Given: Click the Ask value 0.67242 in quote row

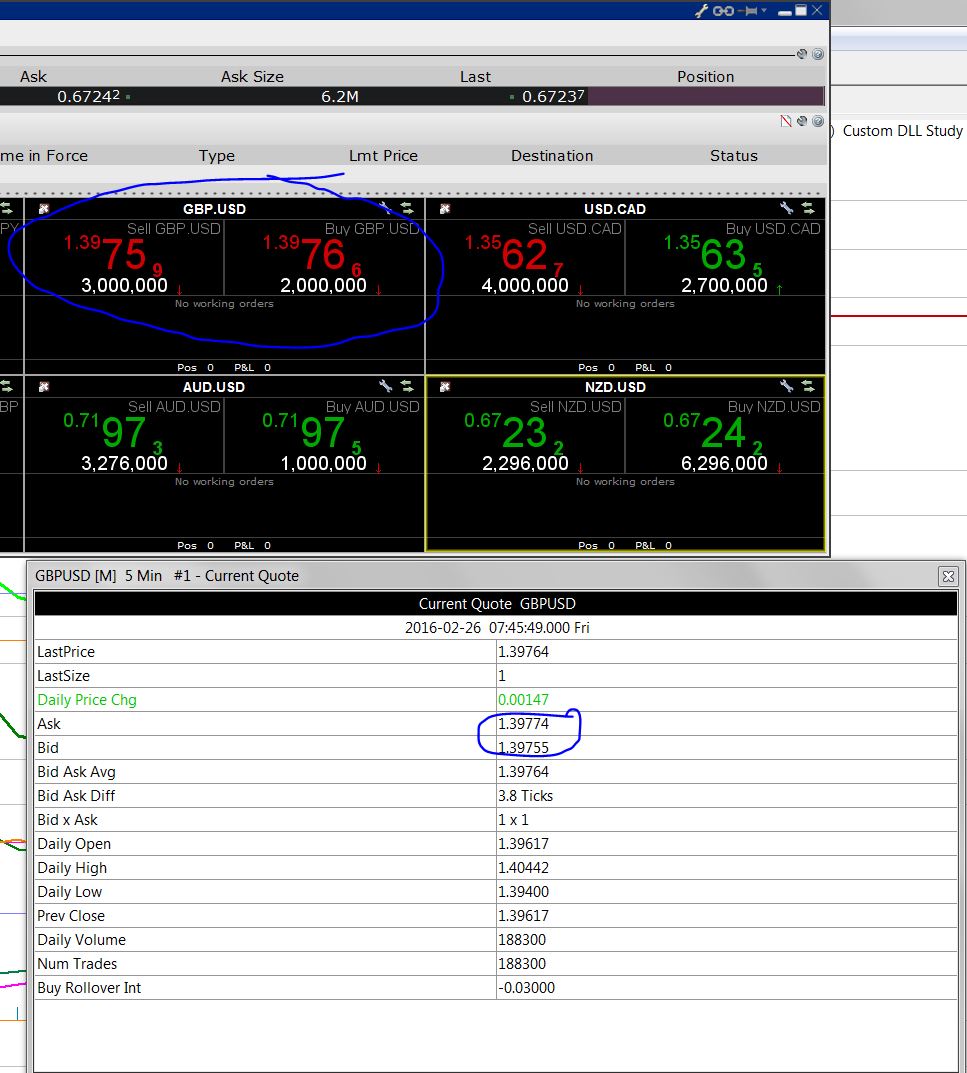Looking at the screenshot, I should pos(89,96).
